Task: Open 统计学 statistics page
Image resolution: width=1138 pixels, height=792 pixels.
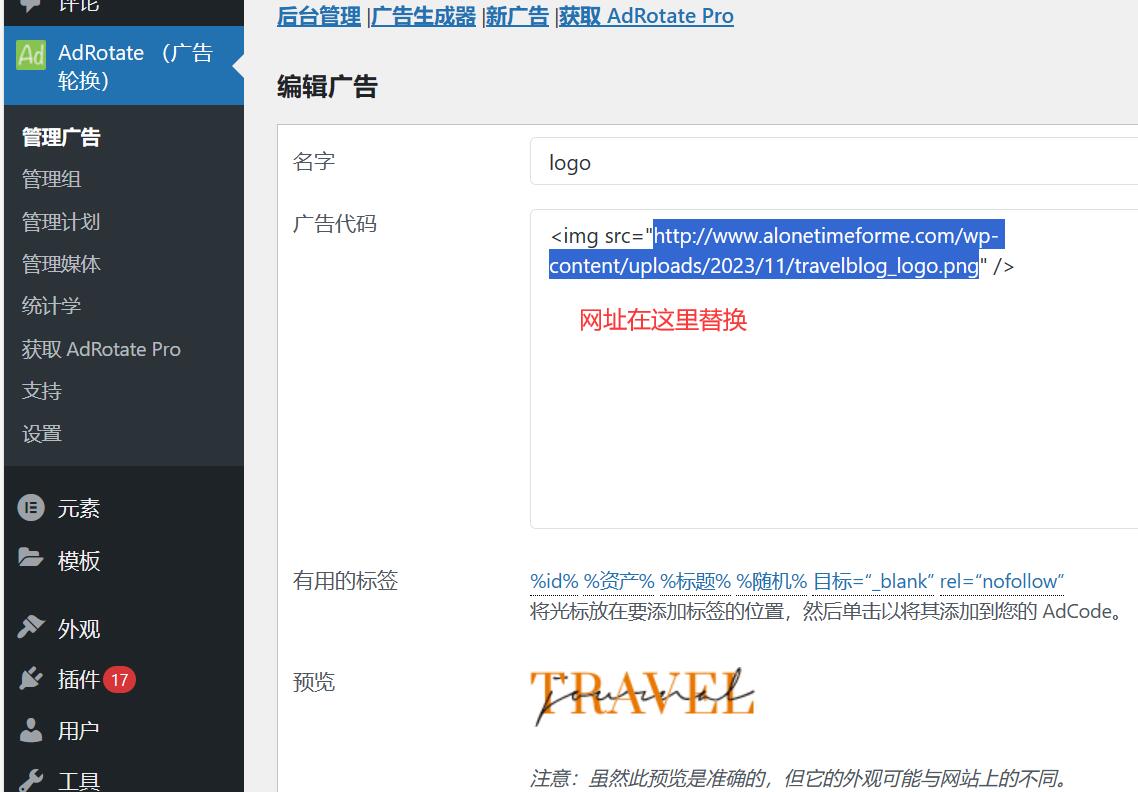Action: pos(51,306)
